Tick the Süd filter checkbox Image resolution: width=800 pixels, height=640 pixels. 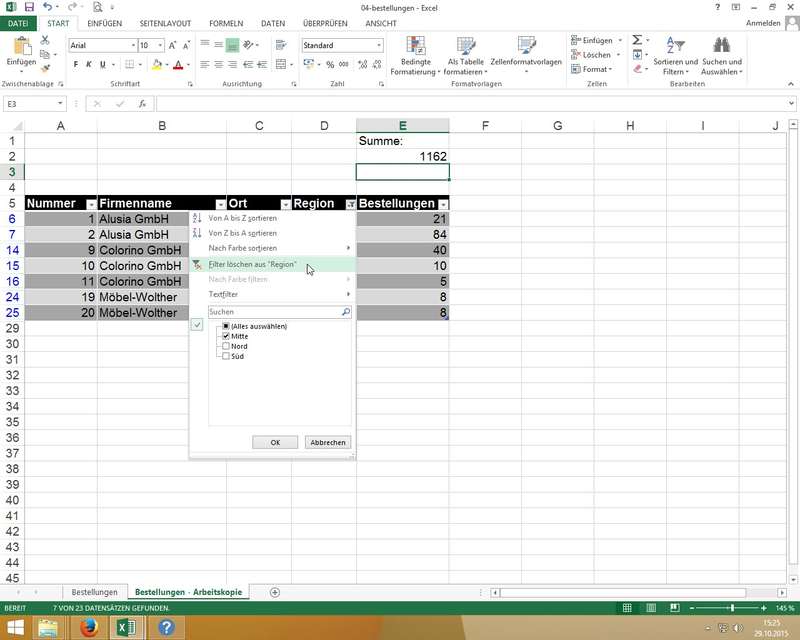(227, 357)
